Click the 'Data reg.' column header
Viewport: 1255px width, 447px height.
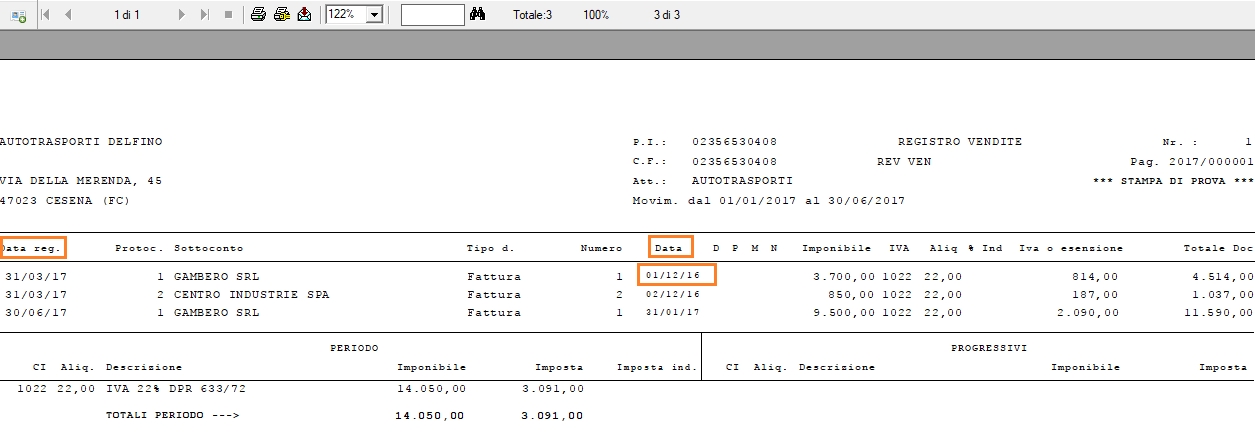33,247
